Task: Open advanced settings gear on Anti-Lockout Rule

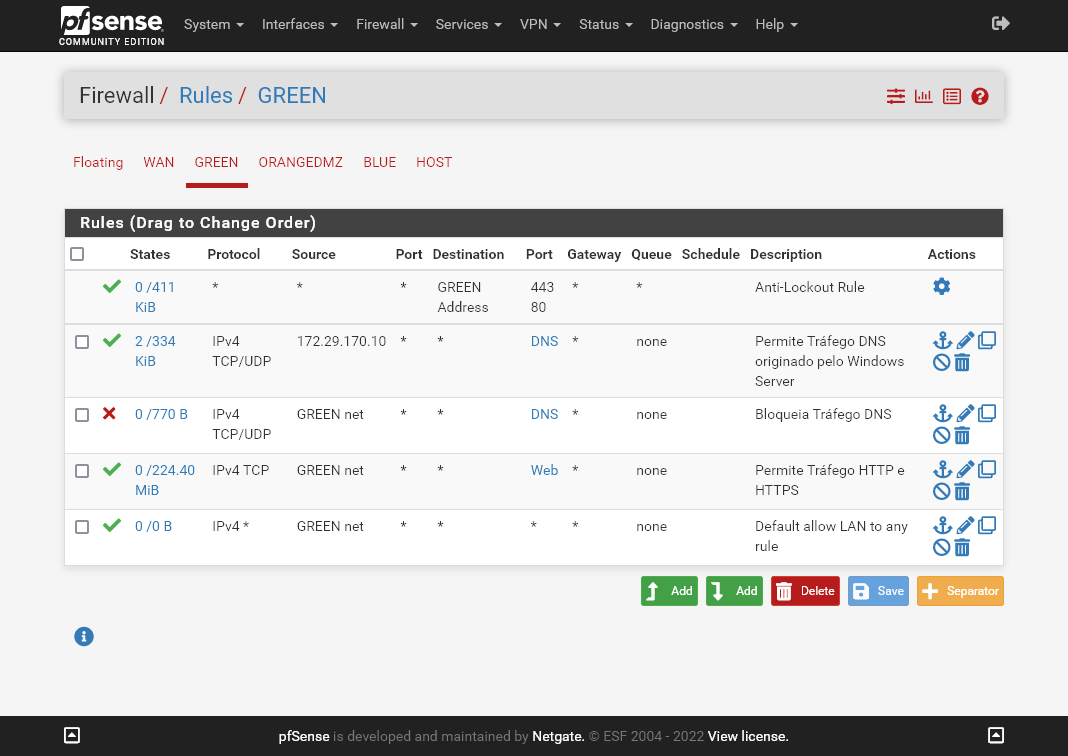Action: (941, 286)
